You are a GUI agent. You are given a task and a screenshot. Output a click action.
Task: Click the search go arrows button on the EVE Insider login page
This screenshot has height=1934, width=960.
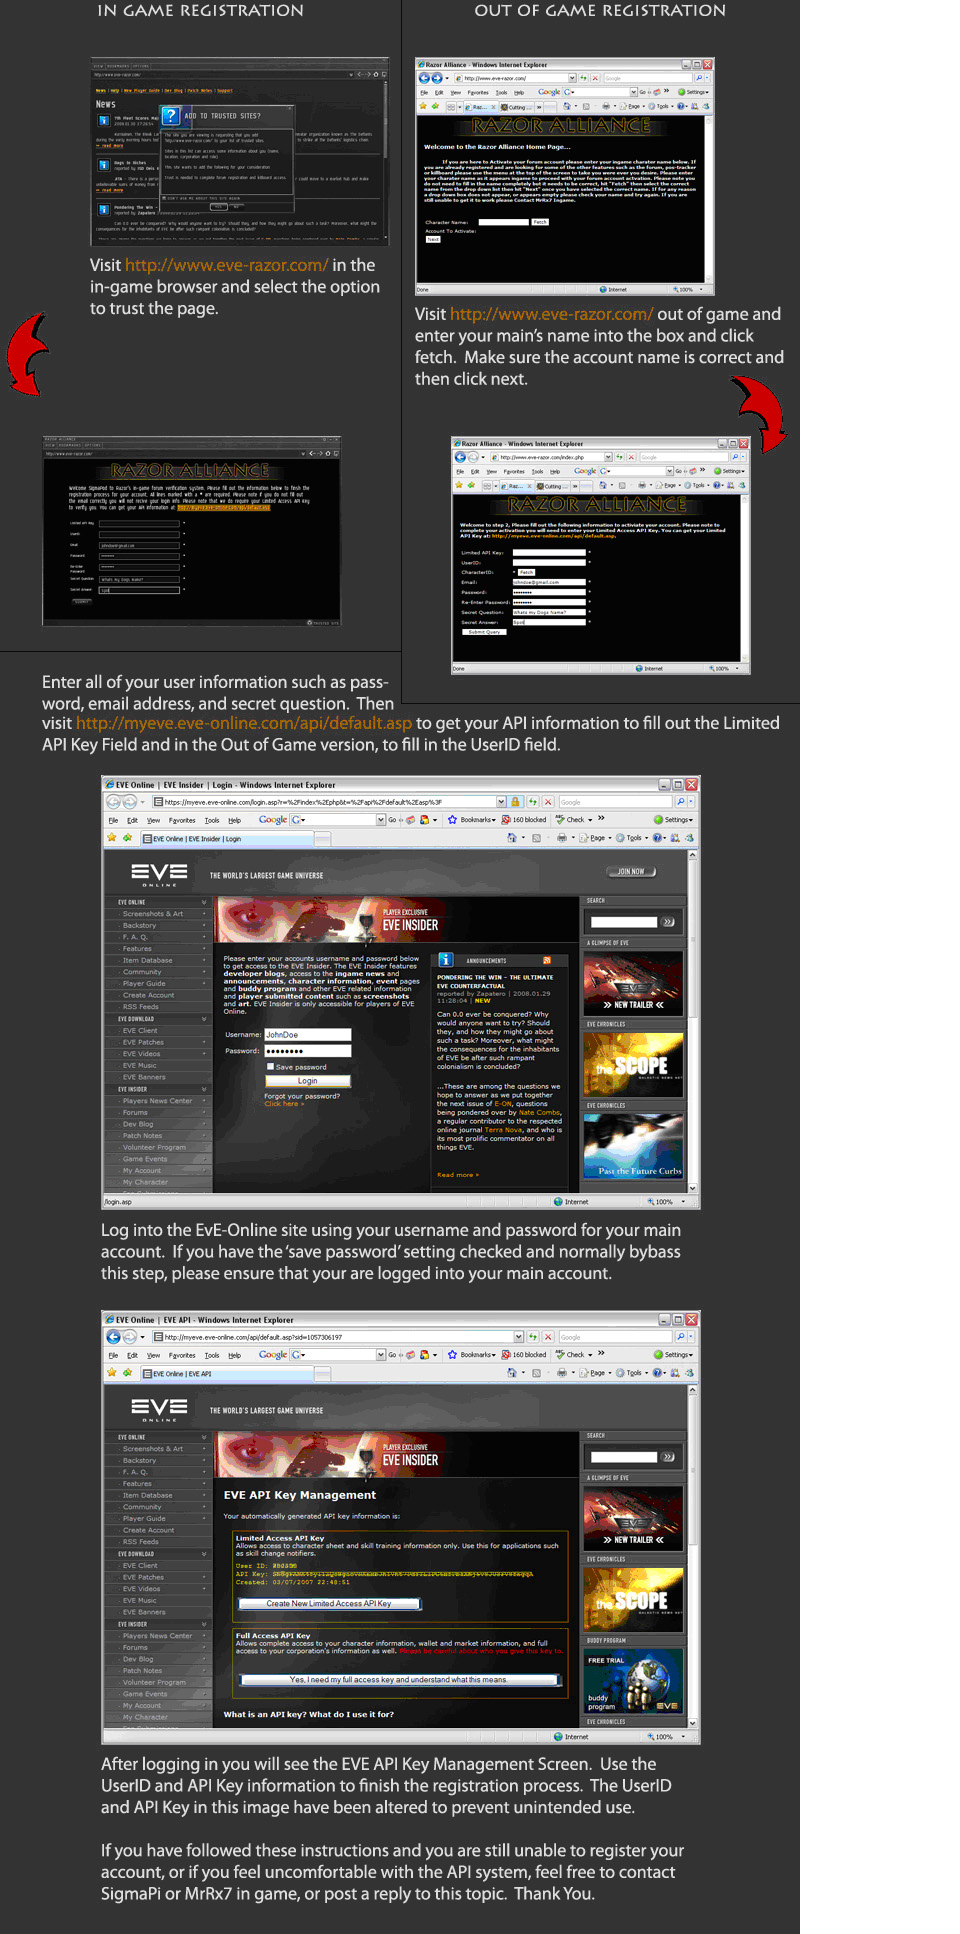668,922
